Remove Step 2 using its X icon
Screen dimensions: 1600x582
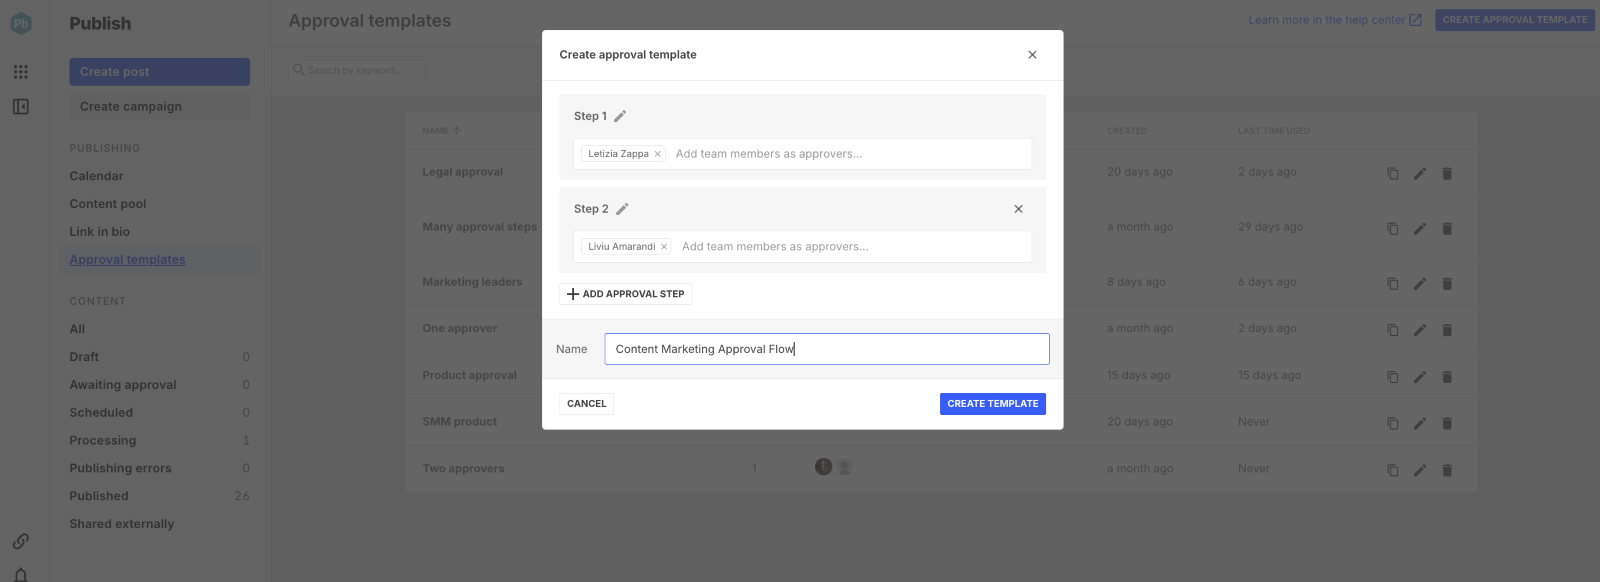pyautogui.click(x=1018, y=209)
